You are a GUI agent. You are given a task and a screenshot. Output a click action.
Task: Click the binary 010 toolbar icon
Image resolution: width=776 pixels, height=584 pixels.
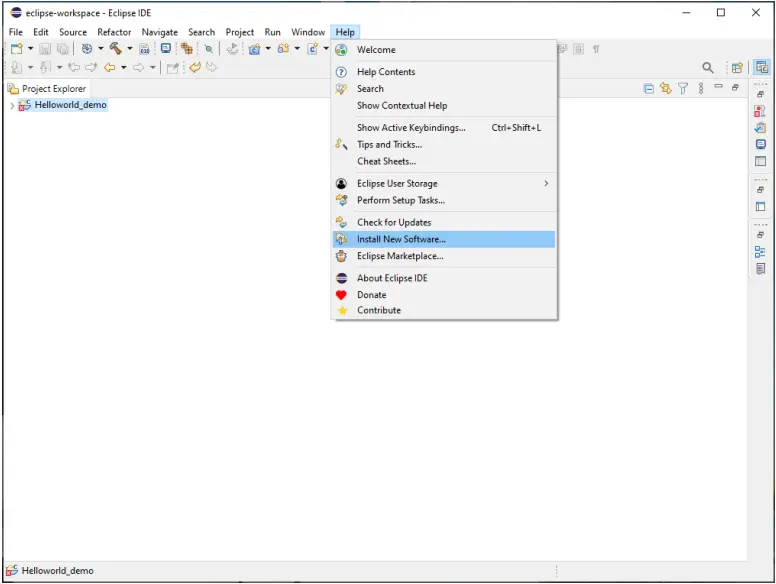click(x=144, y=49)
